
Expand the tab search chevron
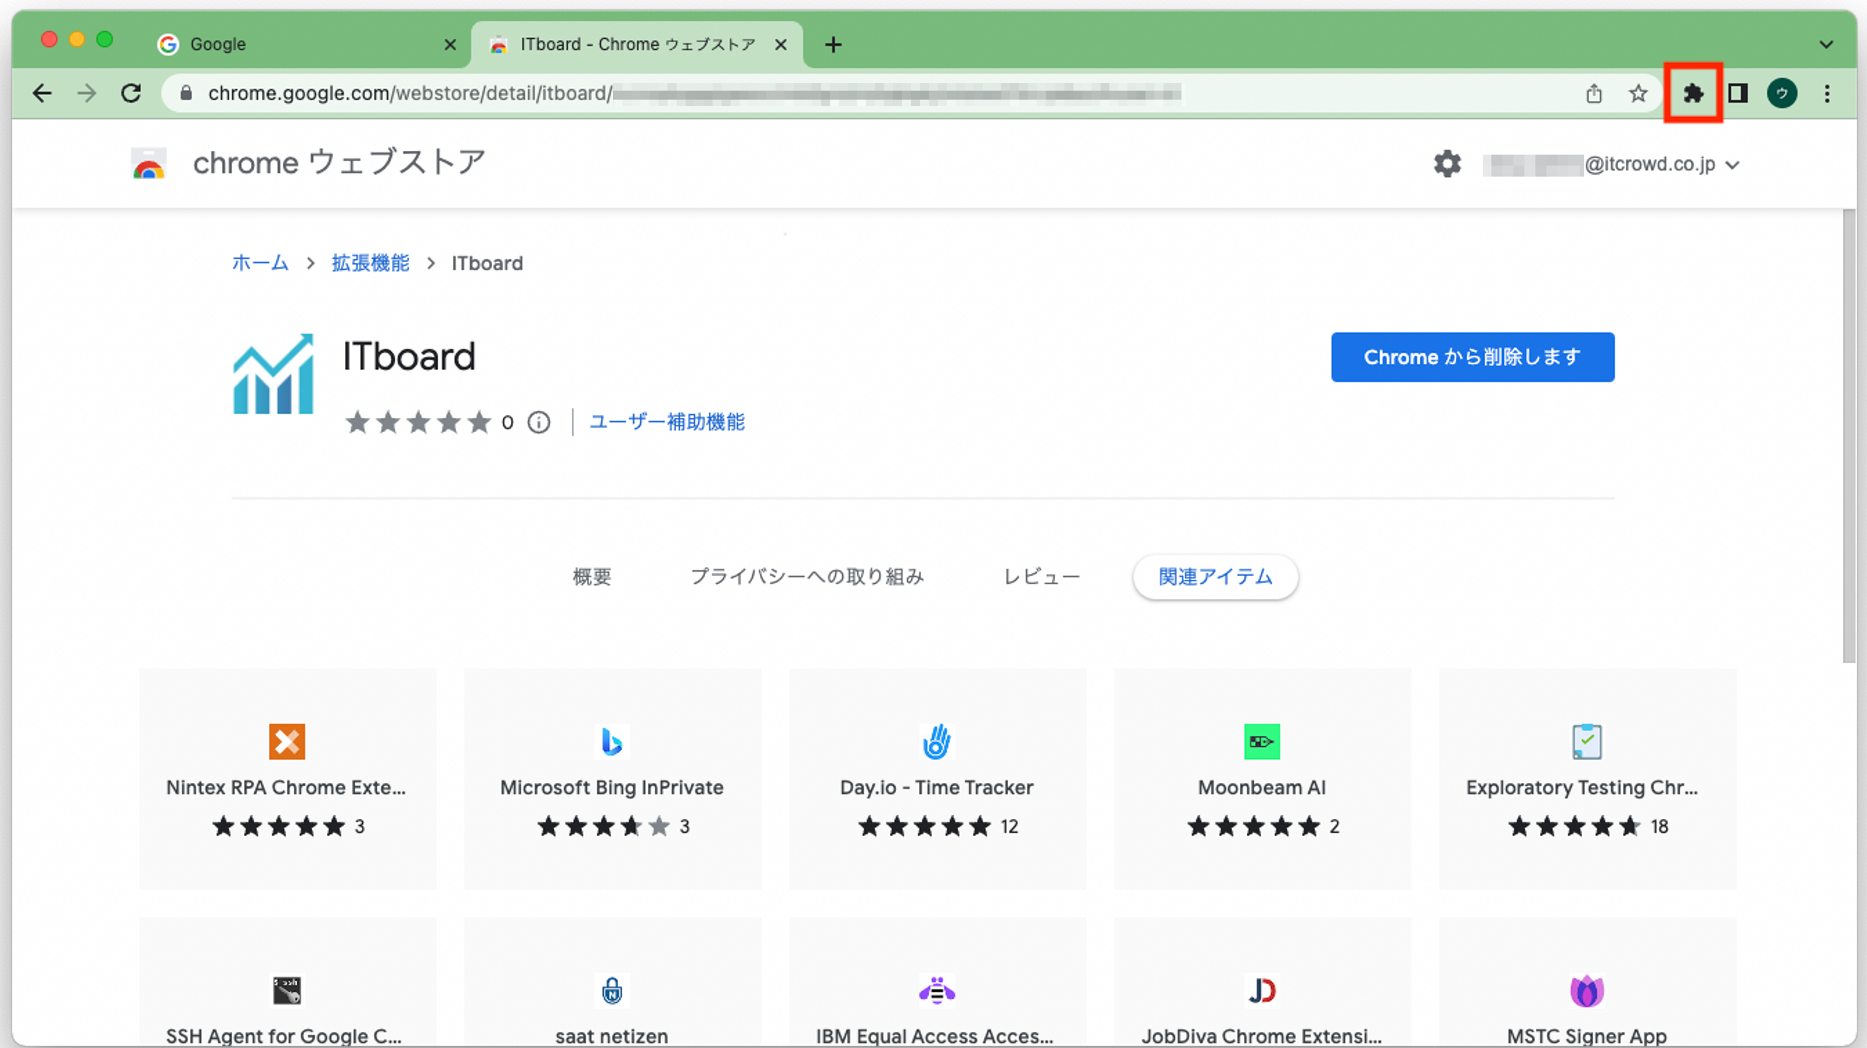(x=1826, y=45)
